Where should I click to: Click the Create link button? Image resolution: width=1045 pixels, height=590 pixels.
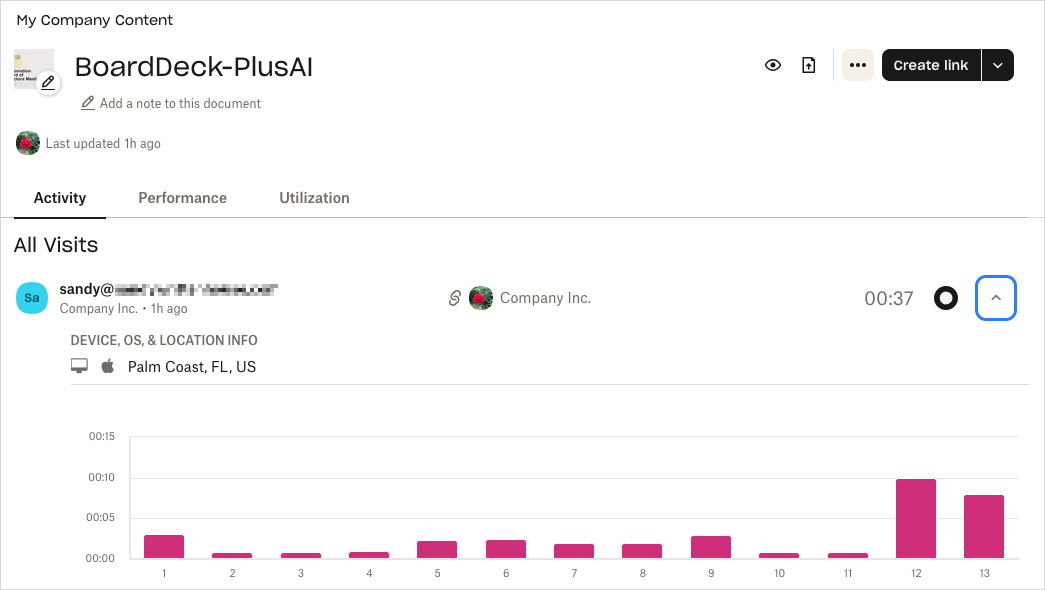tap(931, 65)
